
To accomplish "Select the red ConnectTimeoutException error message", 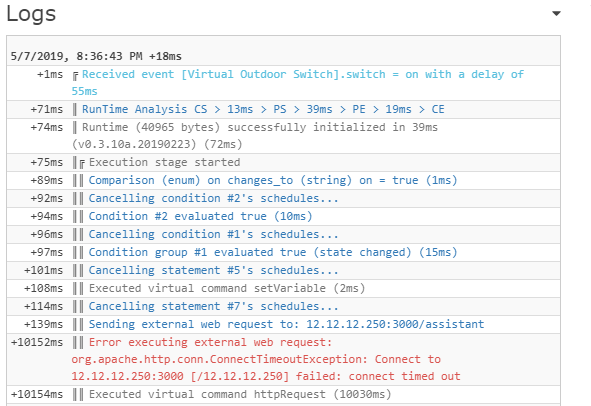I will click(266, 359).
